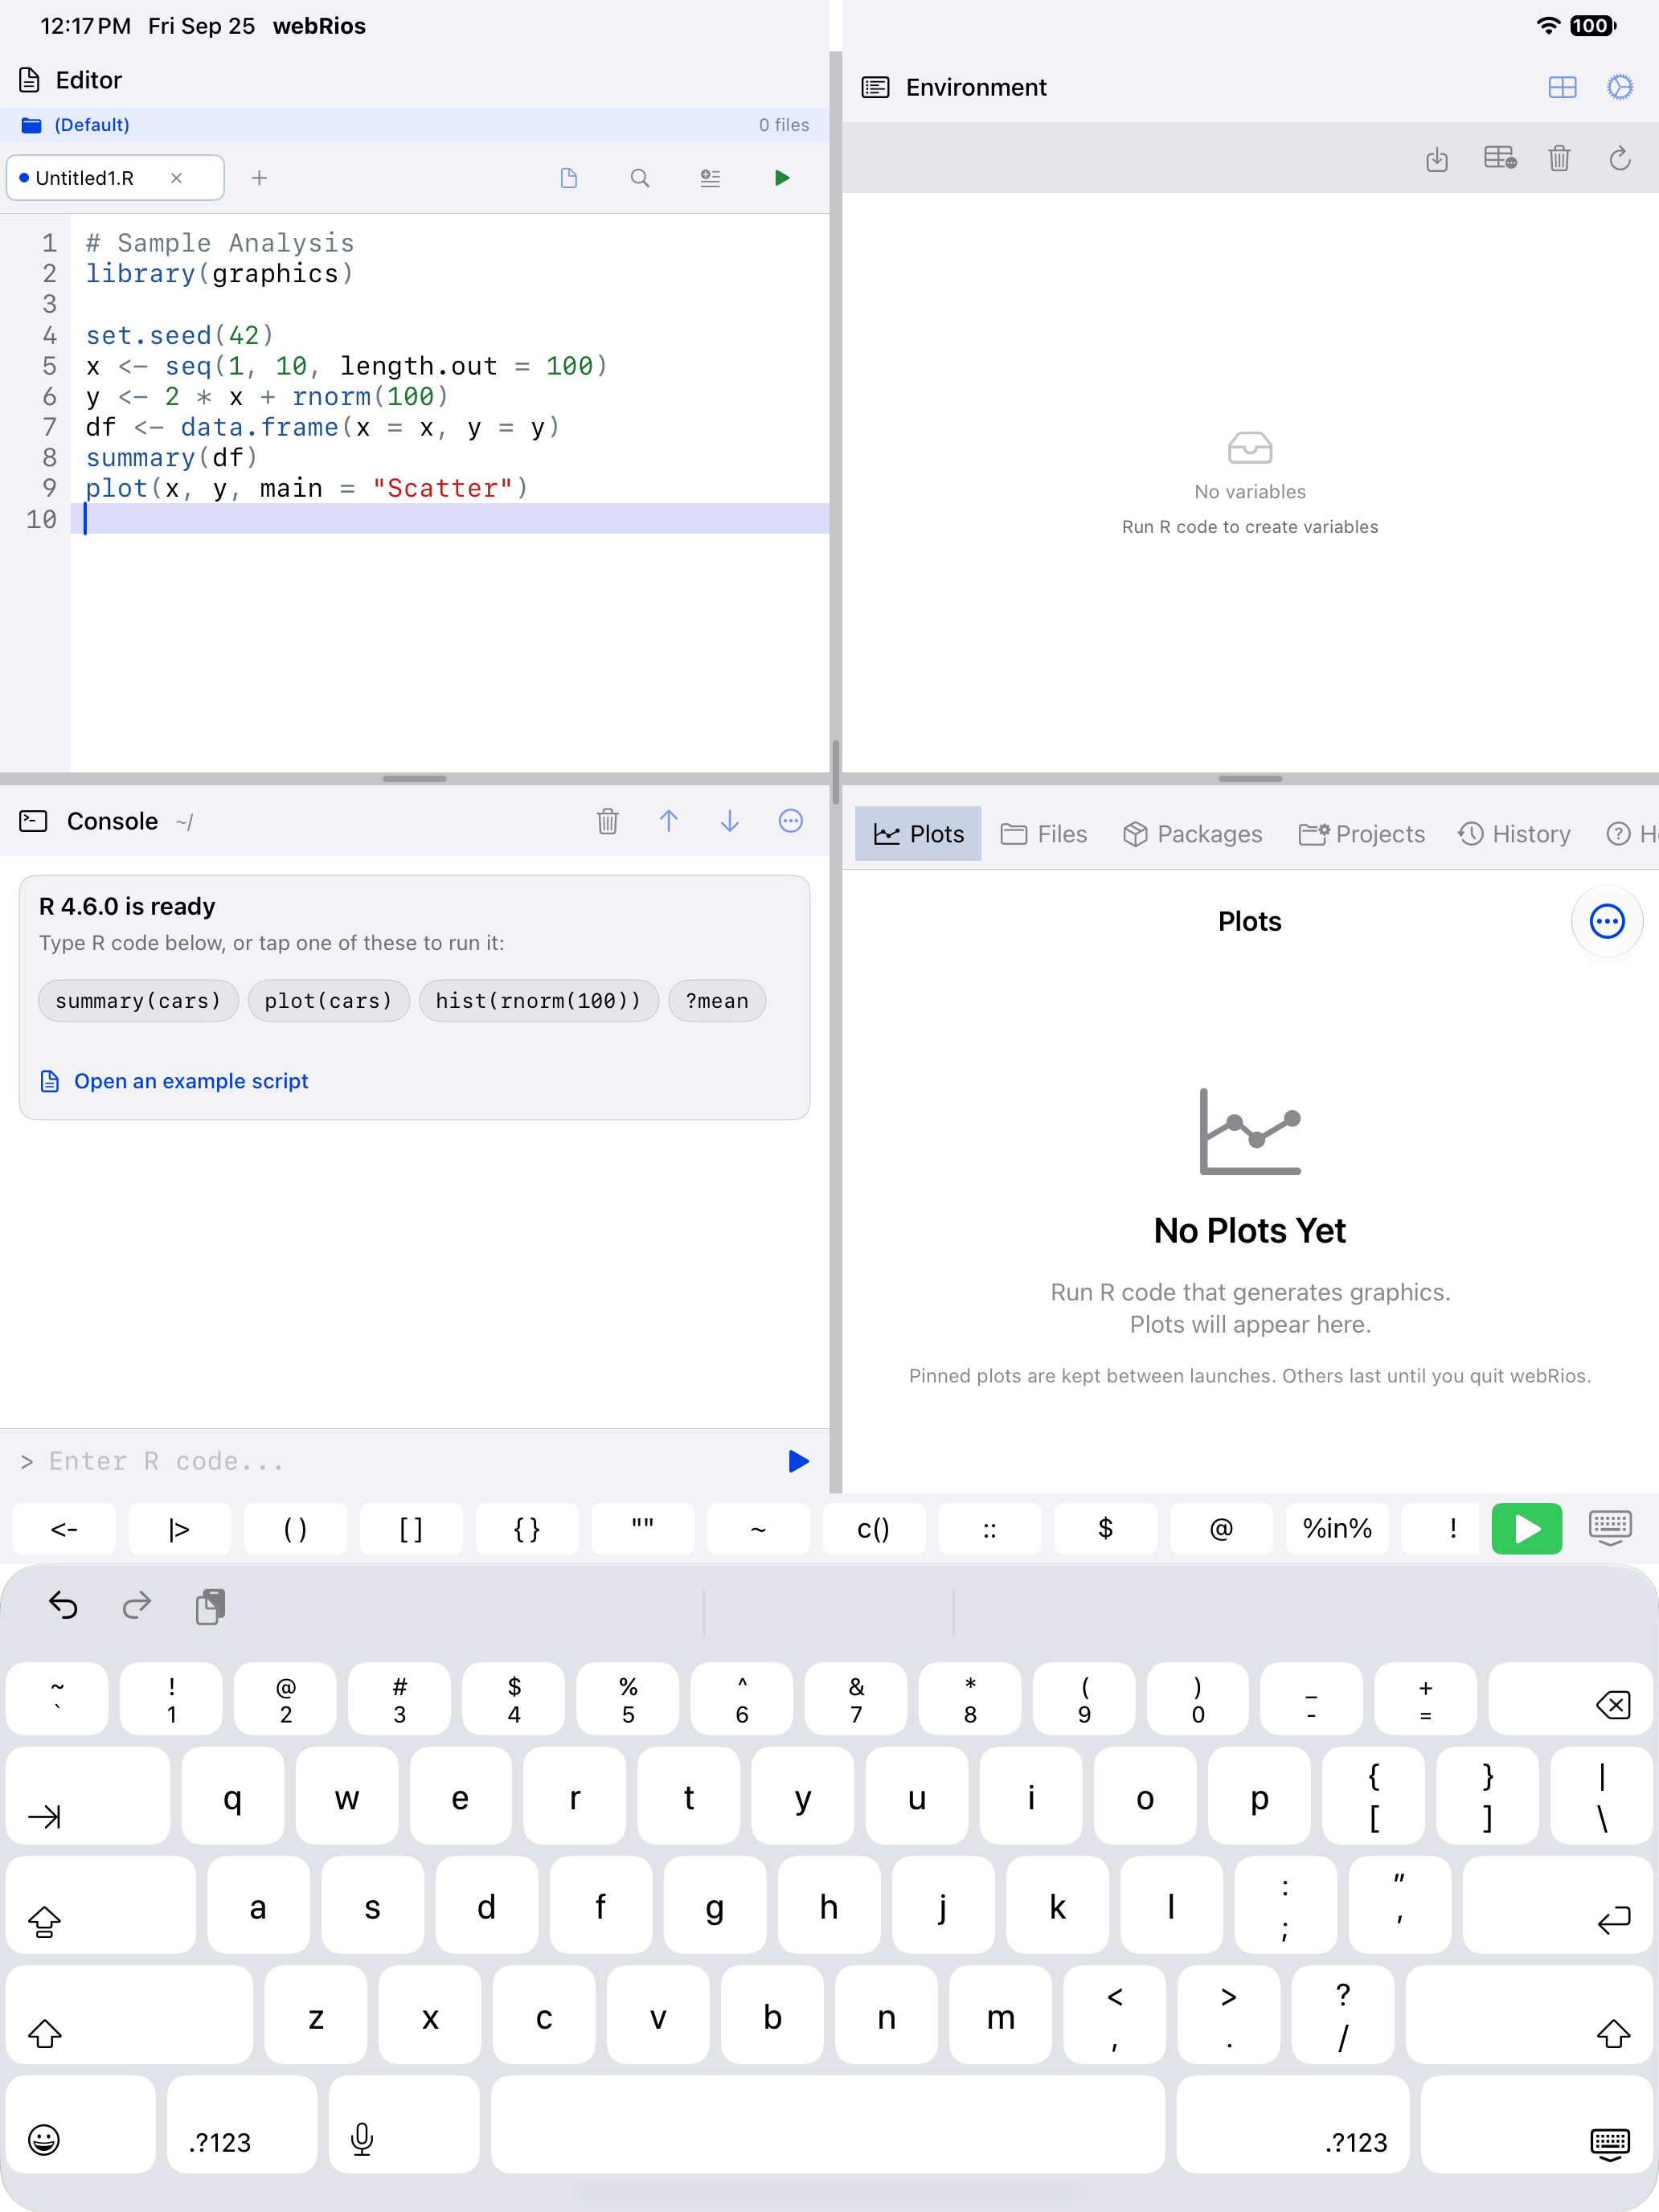Tap the green run key on shortcut bar
Image resolution: width=1659 pixels, height=2212 pixels.
pos(1527,1528)
